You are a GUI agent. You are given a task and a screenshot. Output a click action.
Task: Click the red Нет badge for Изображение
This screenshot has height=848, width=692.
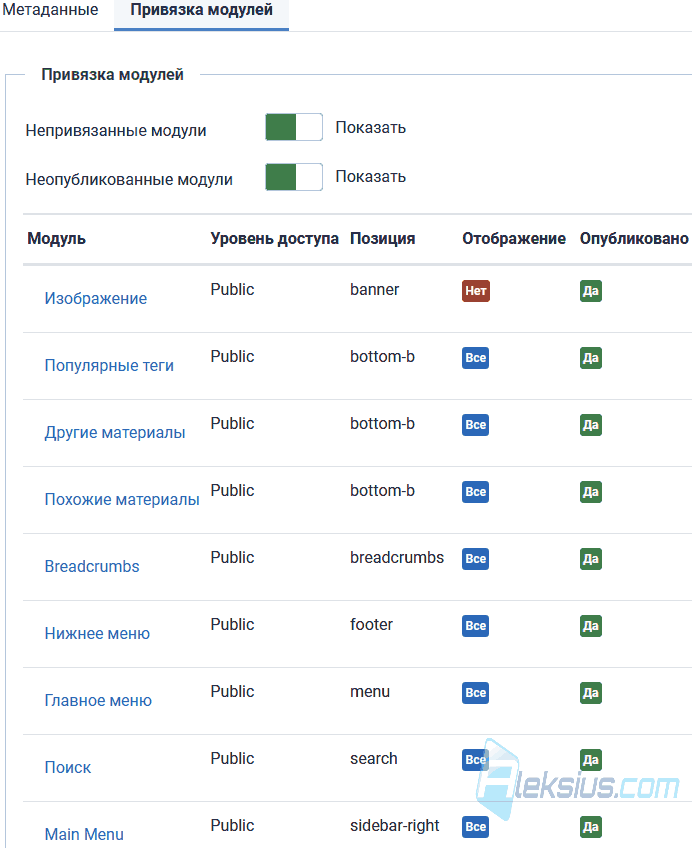476,291
